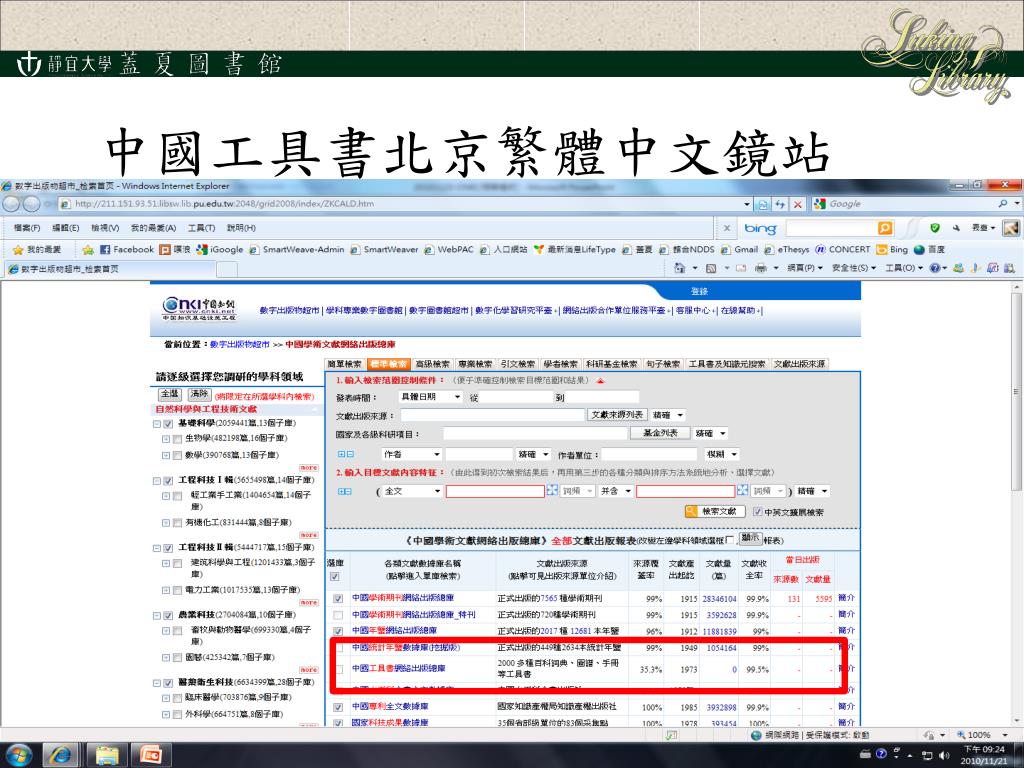Screen dimensions: 1024x768
Task: Click the 文獻來源列表 button
Action: (x=617, y=415)
